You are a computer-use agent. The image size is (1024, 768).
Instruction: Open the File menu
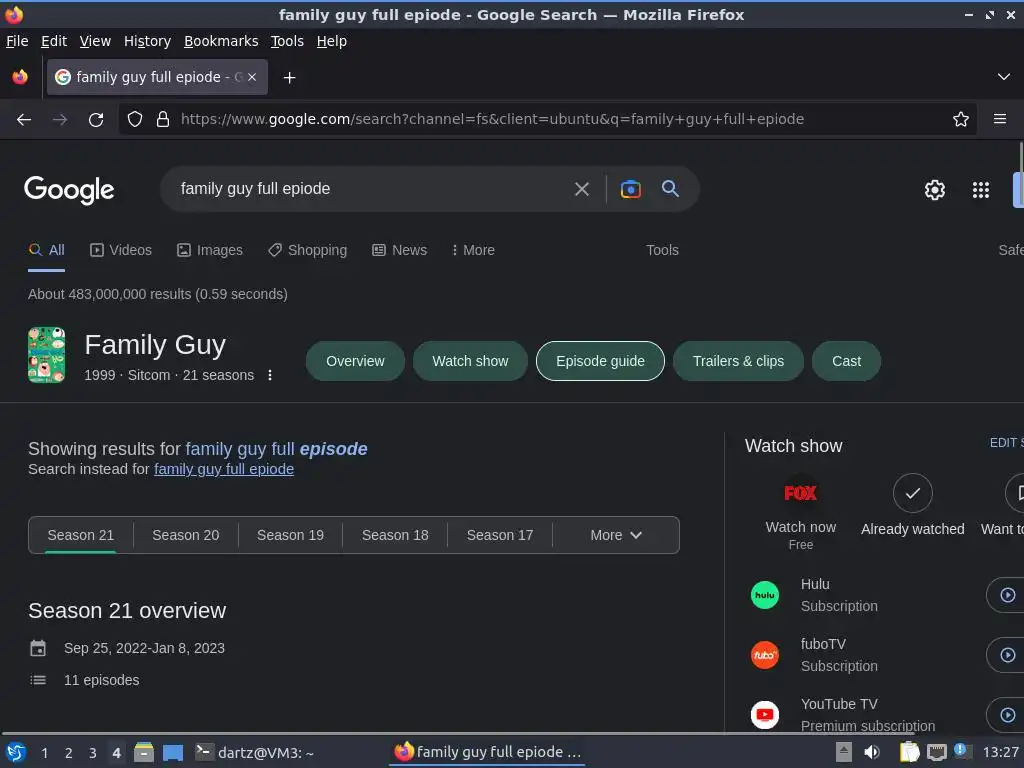(x=17, y=41)
